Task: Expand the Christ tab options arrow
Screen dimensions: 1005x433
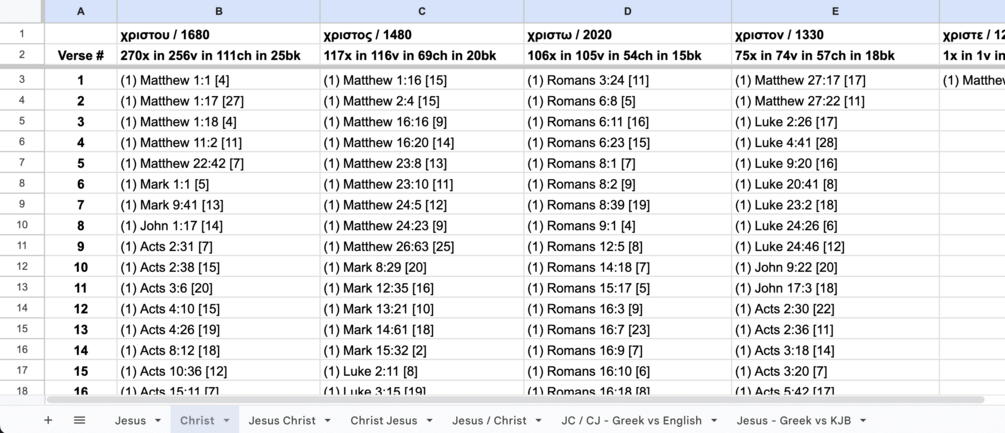Action: pos(227,421)
